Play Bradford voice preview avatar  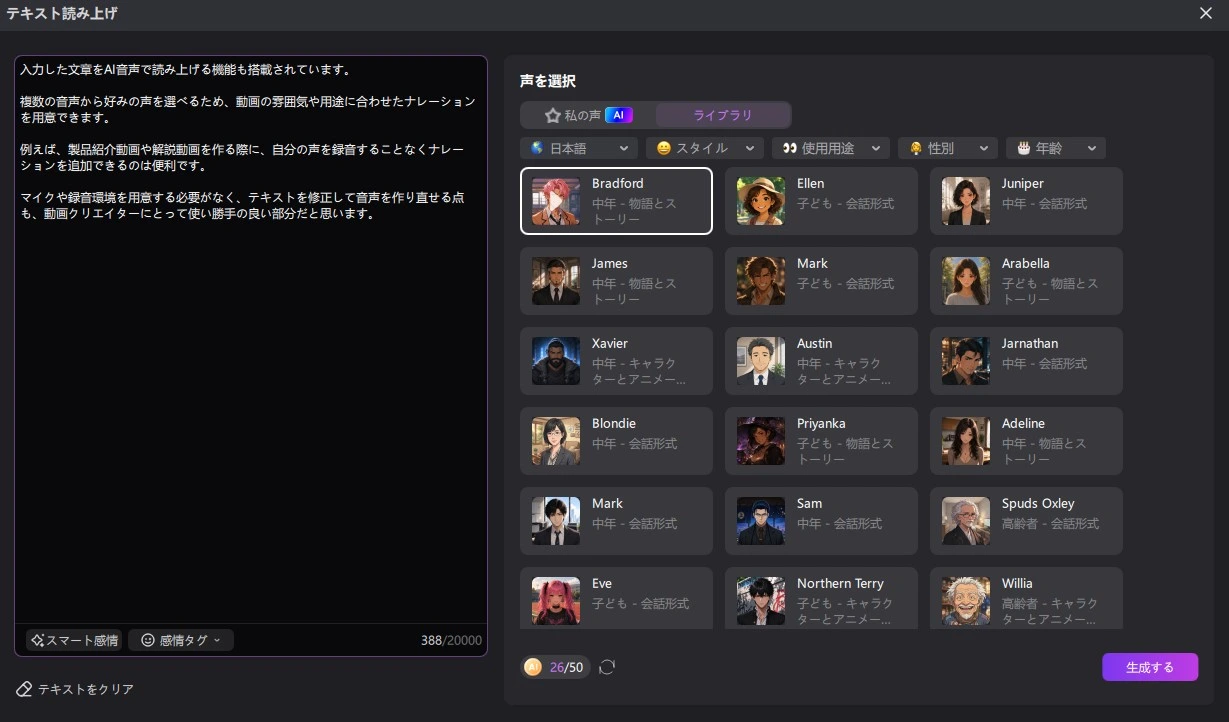[x=556, y=201]
